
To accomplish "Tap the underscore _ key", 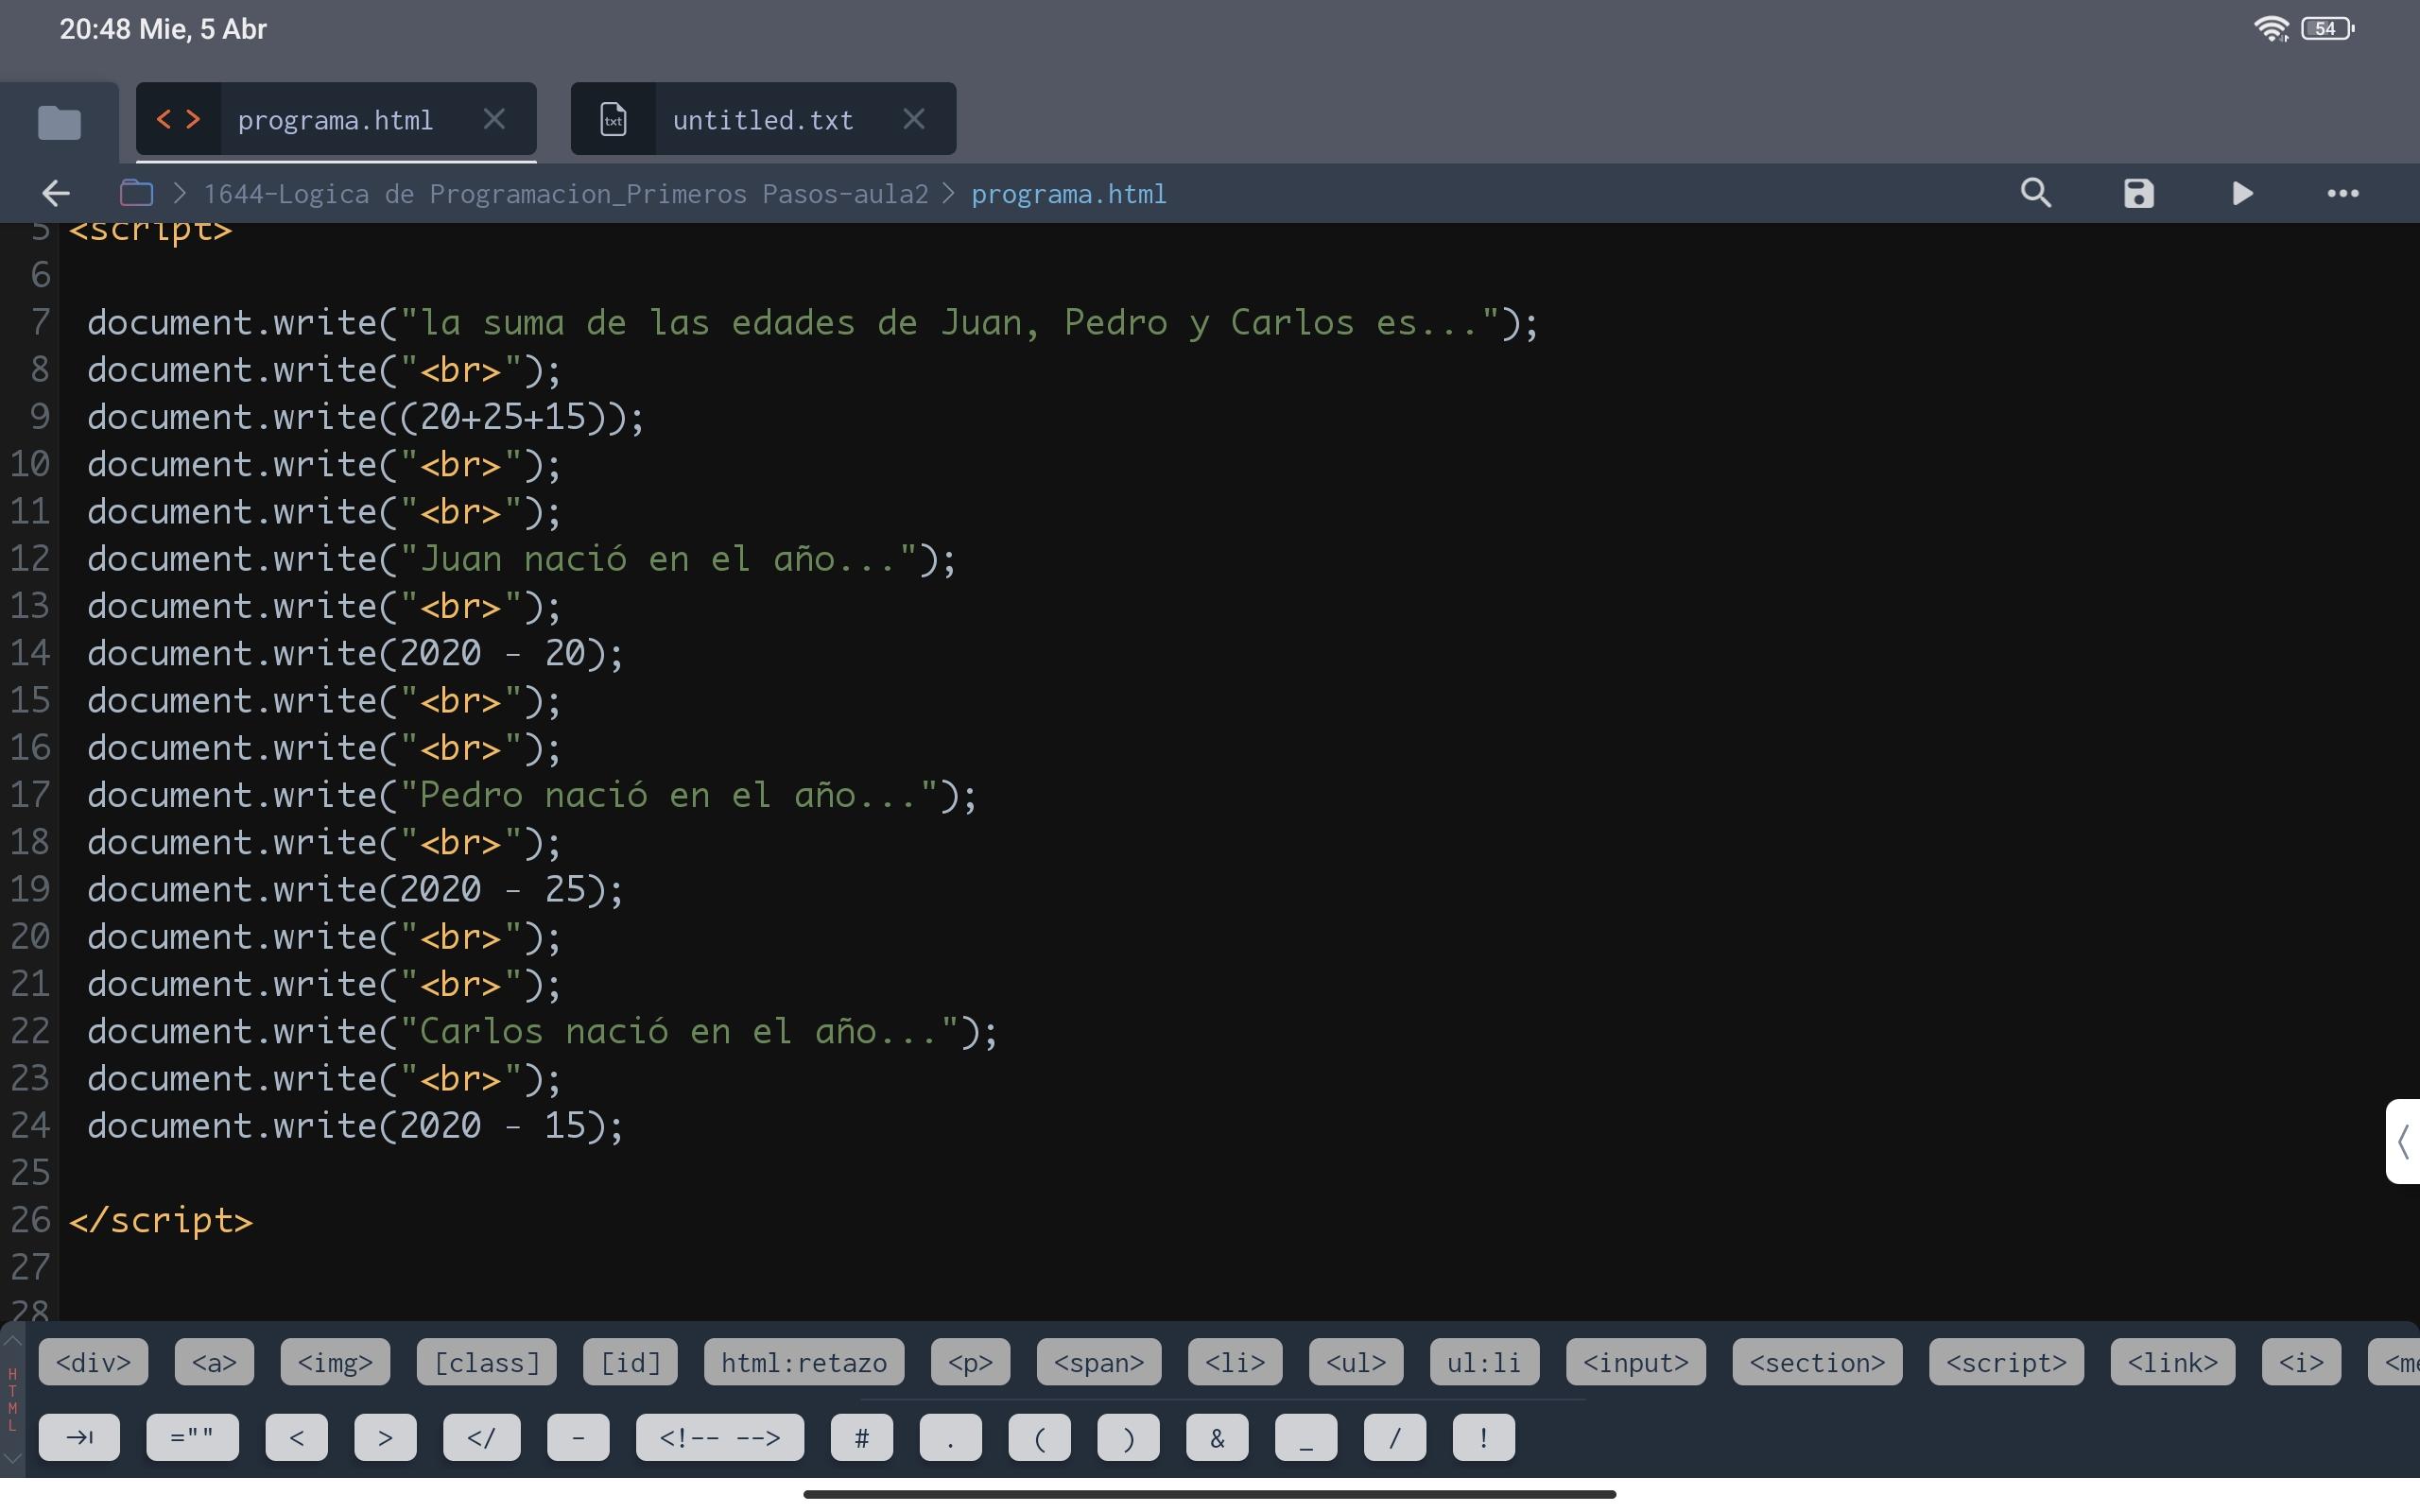I will coord(1306,1437).
